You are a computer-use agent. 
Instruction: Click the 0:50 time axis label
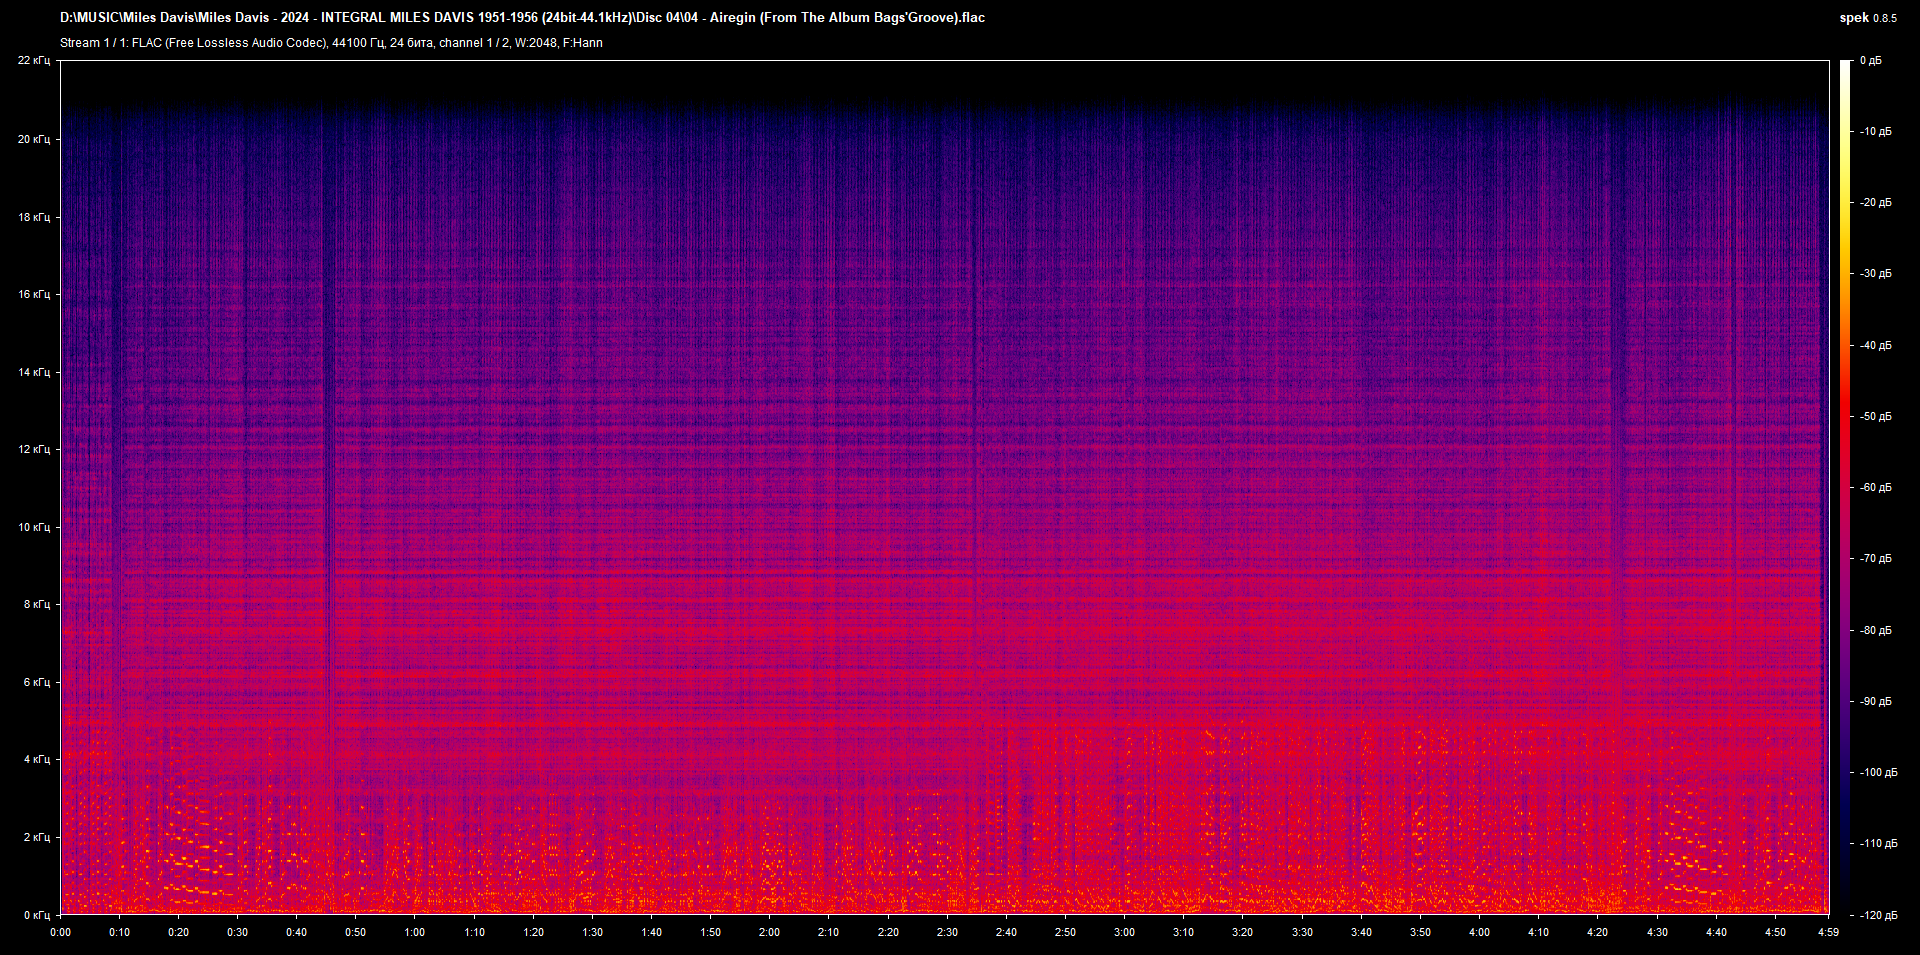[355, 932]
